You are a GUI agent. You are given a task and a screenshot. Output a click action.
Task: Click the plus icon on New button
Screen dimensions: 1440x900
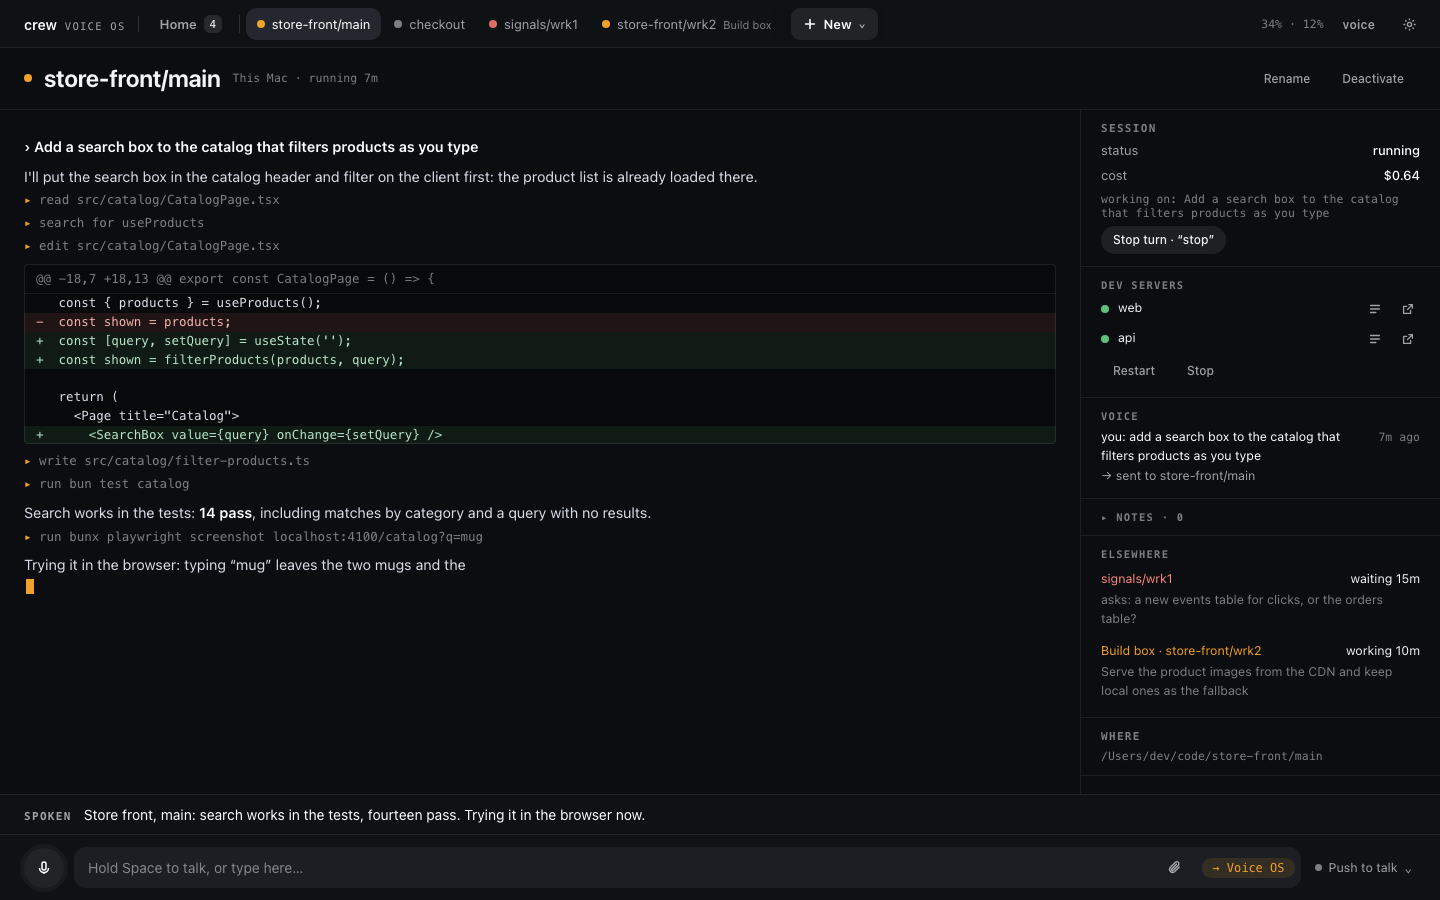(810, 24)
